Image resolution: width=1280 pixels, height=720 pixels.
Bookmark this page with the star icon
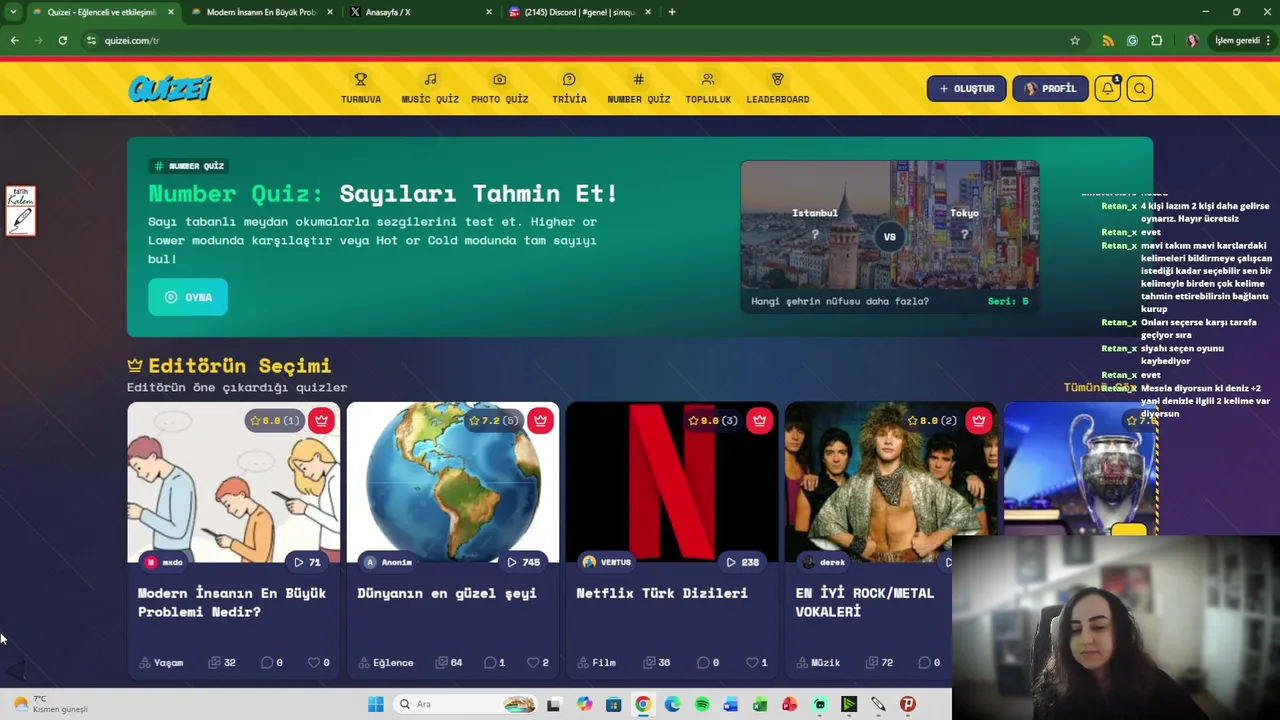(x=1075, y=40)
